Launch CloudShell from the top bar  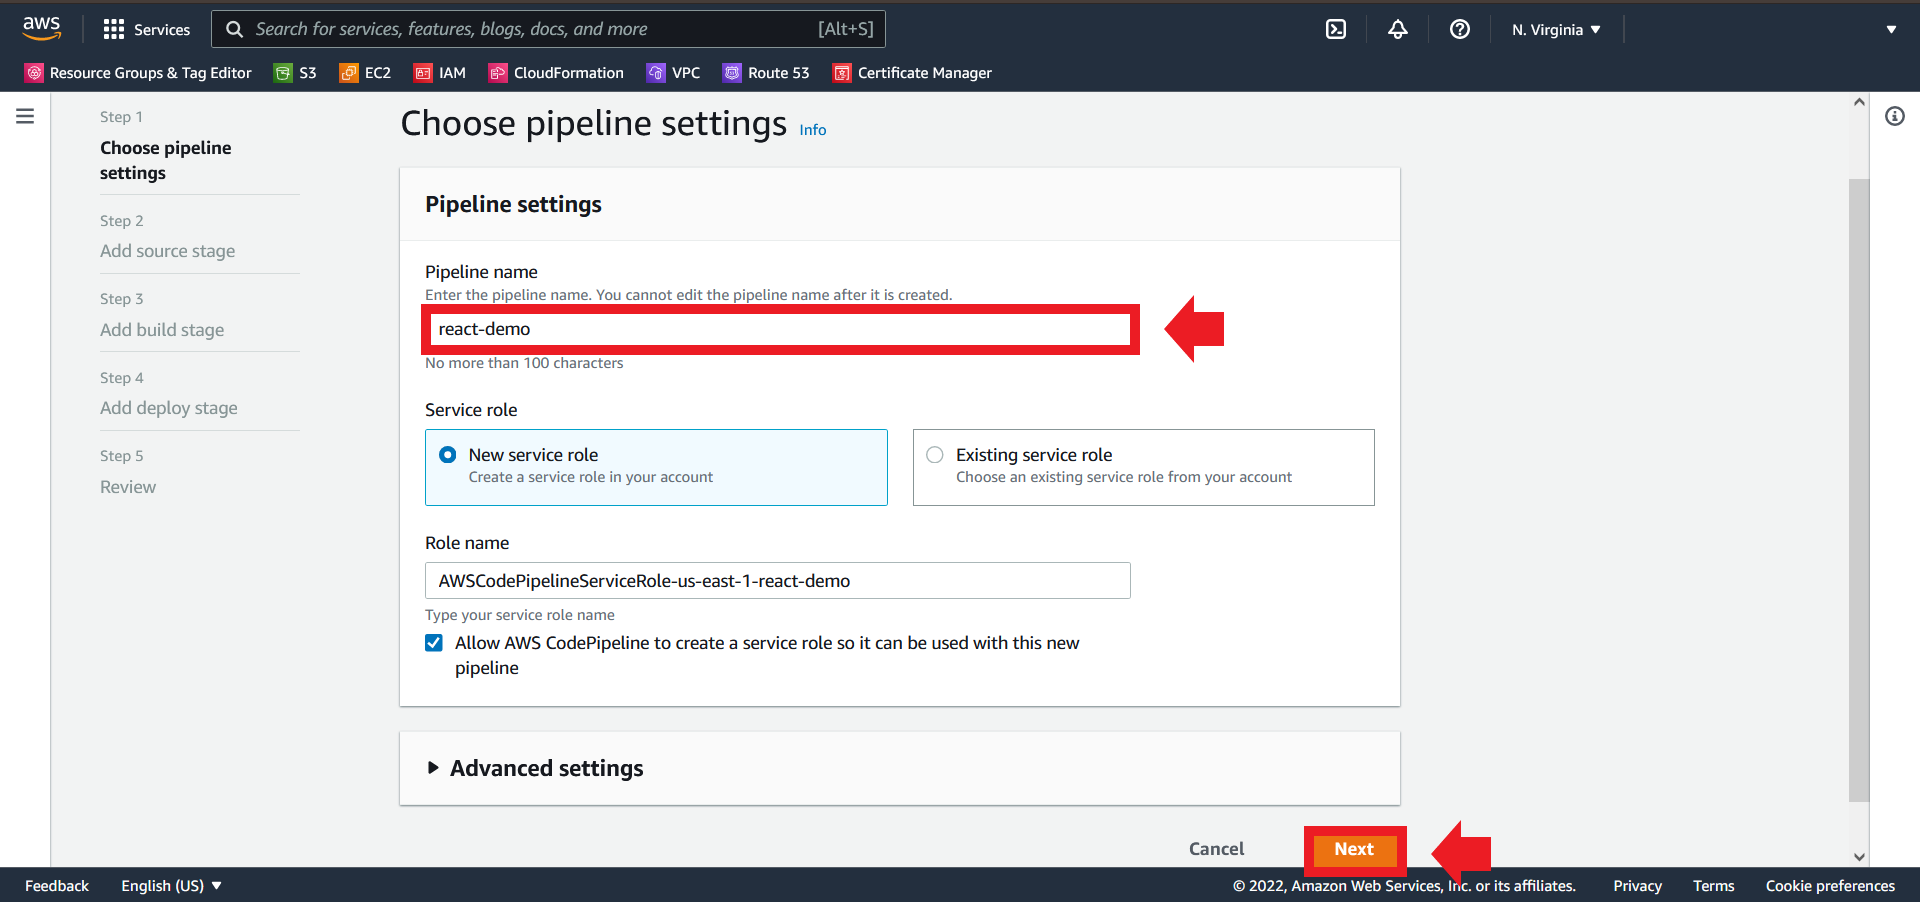click(x=1335, y=29)
